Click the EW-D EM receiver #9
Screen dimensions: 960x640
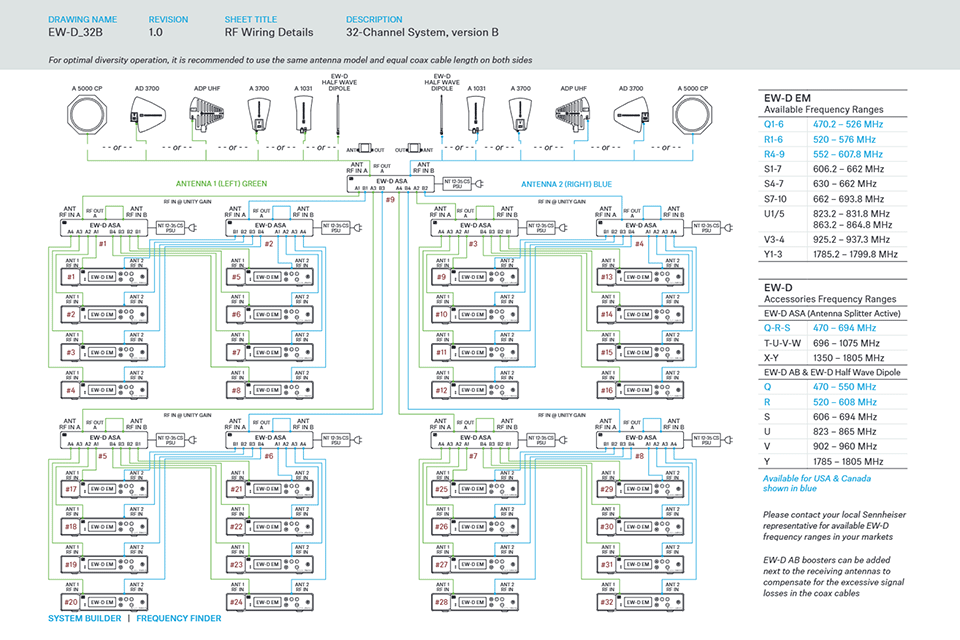475,277
